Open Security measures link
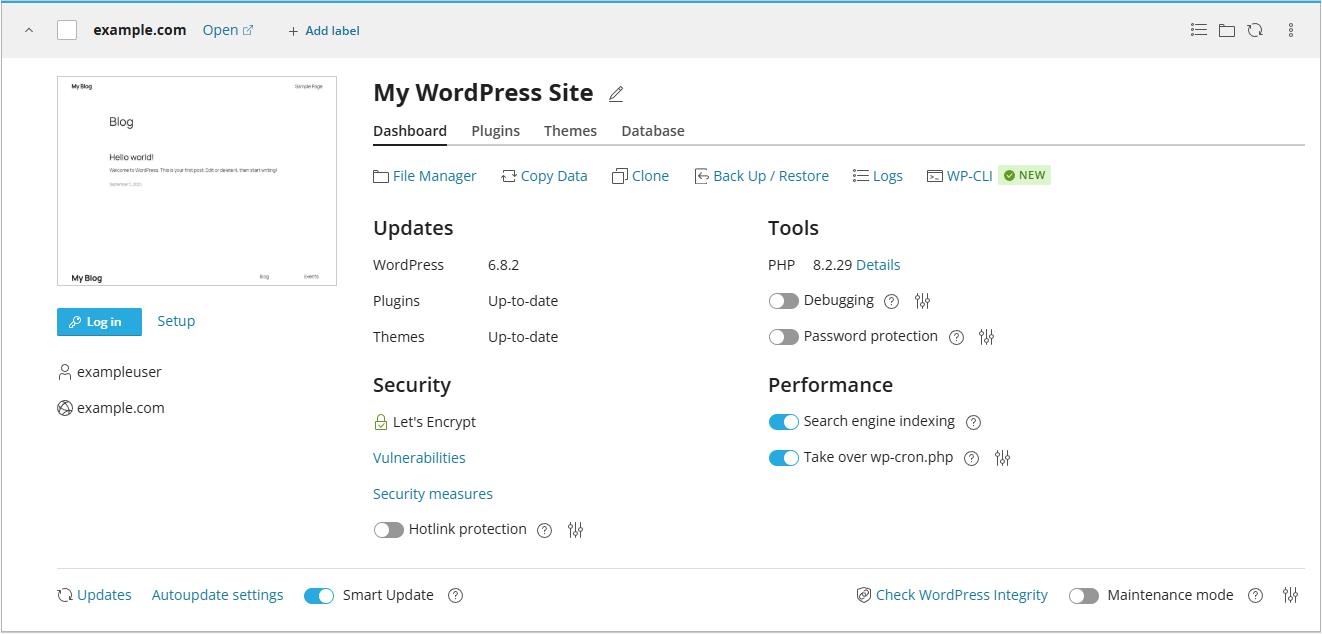This screenshot has height=634, width=1322. click(x=433, y=494)
